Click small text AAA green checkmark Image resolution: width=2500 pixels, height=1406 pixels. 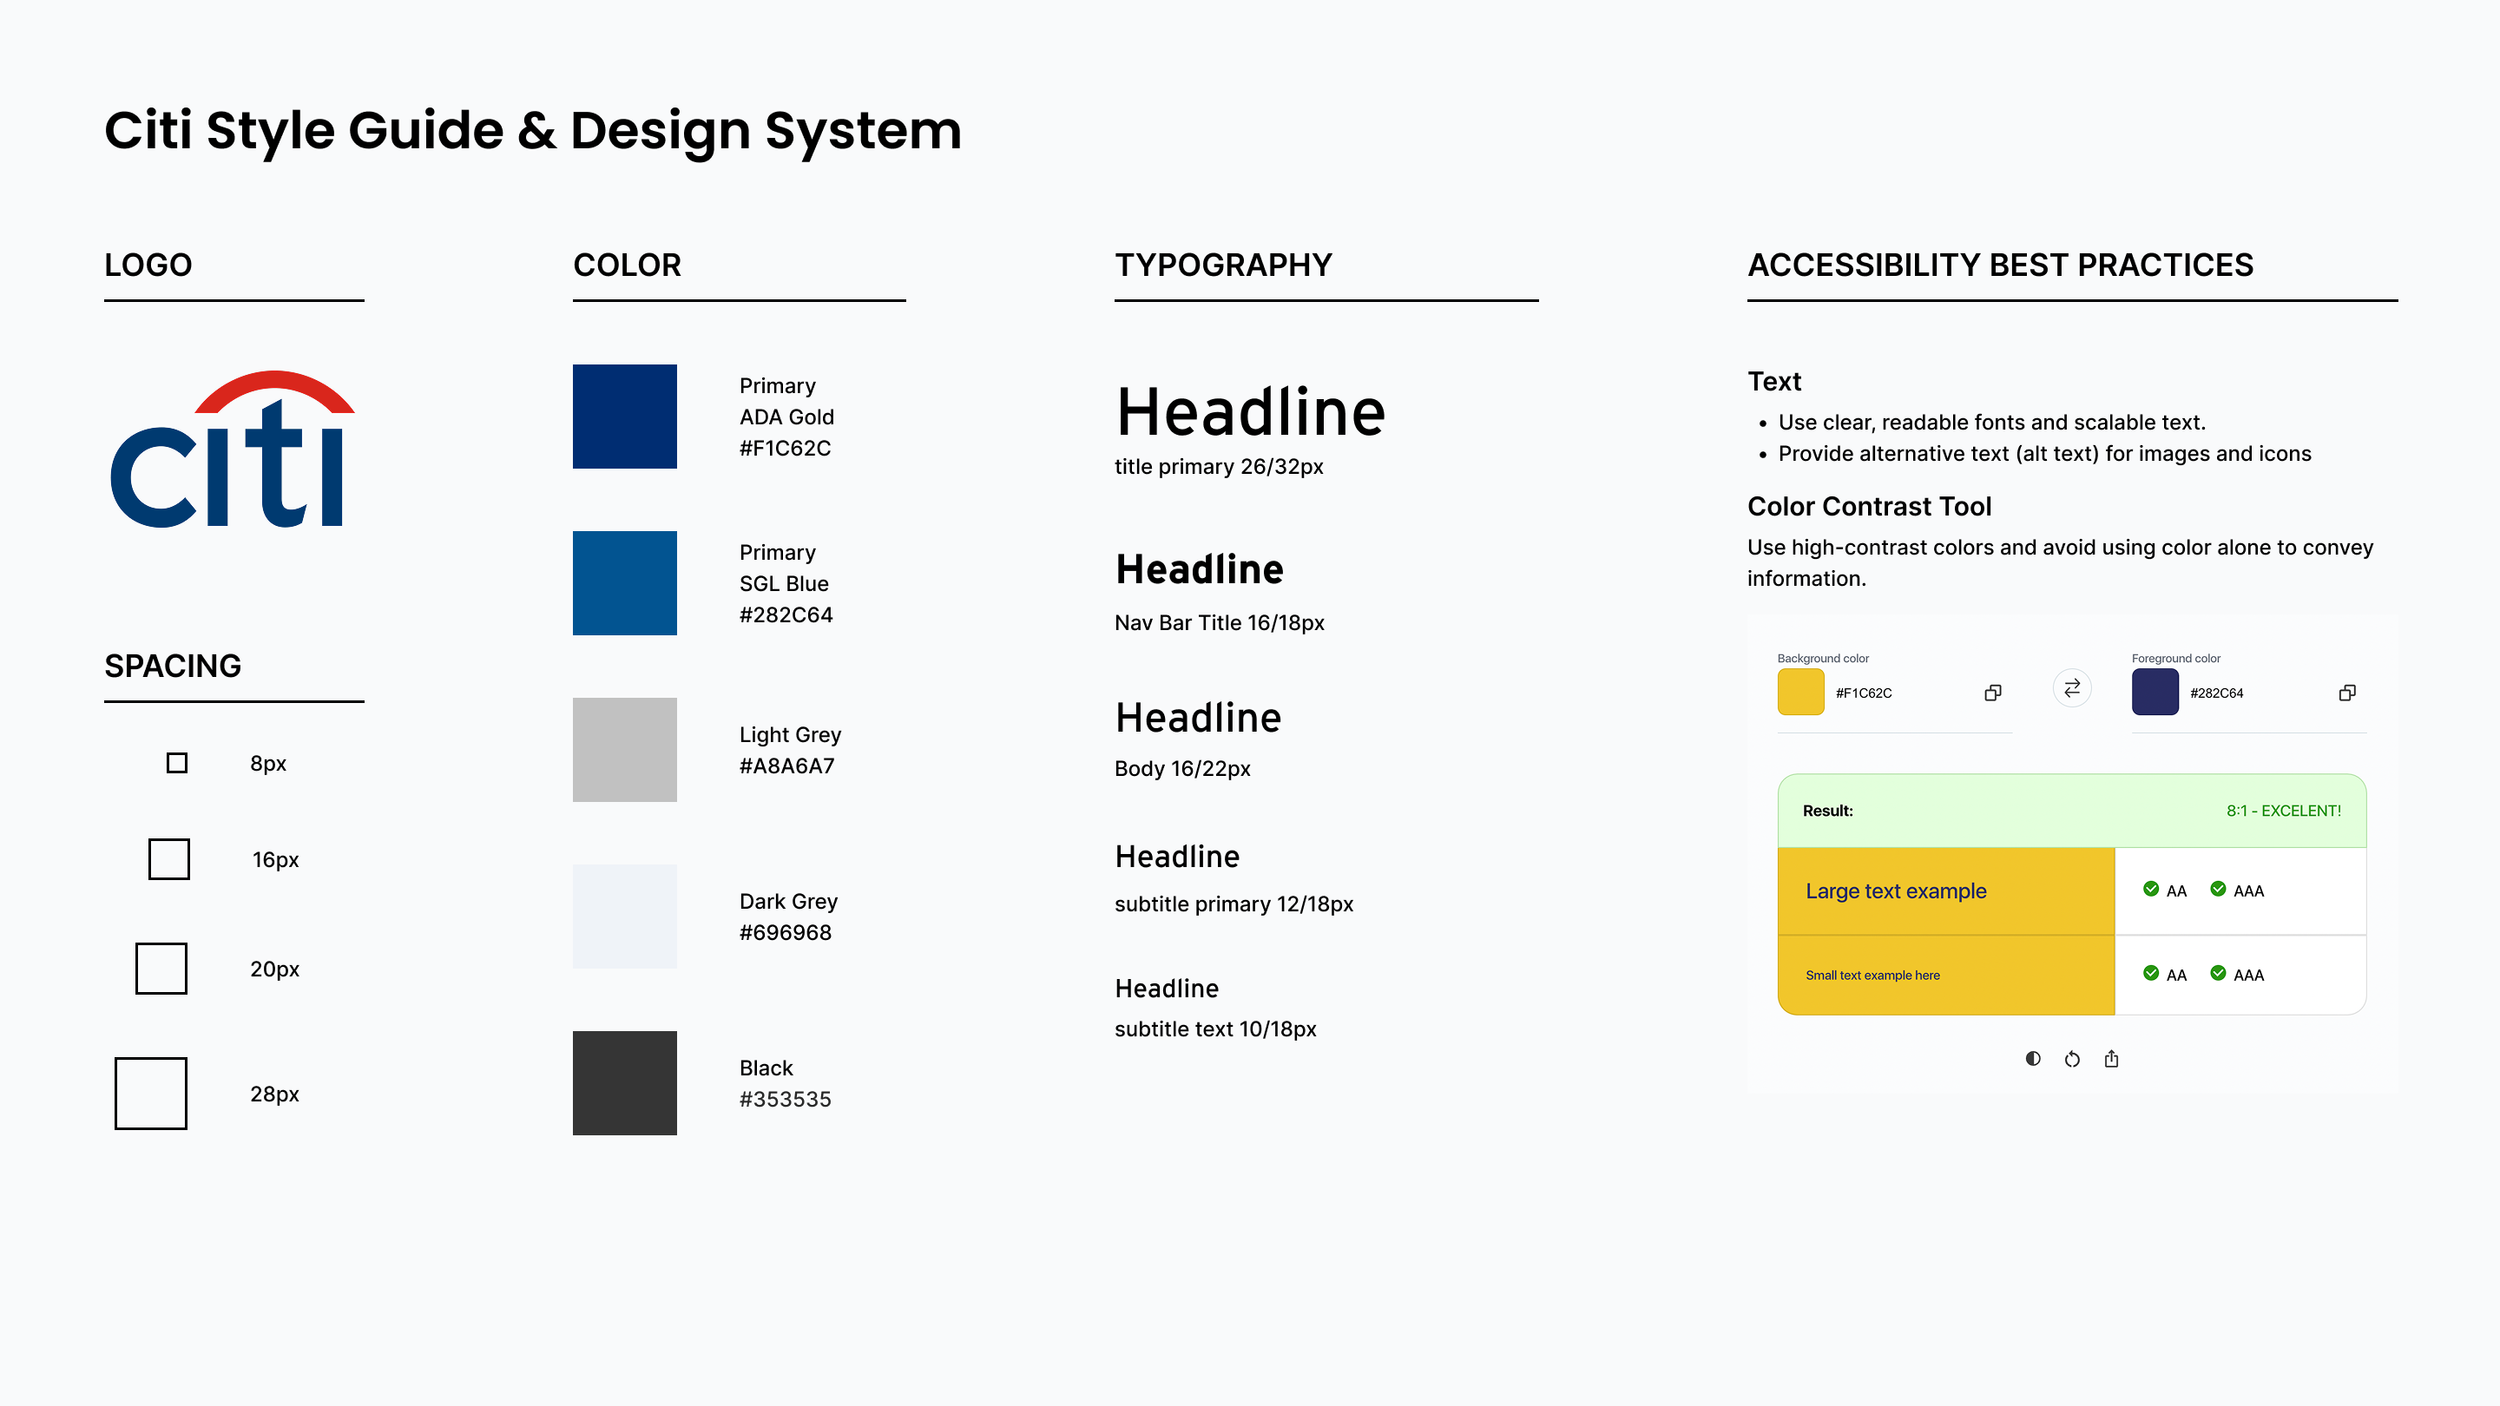[x=2217, y=973]
